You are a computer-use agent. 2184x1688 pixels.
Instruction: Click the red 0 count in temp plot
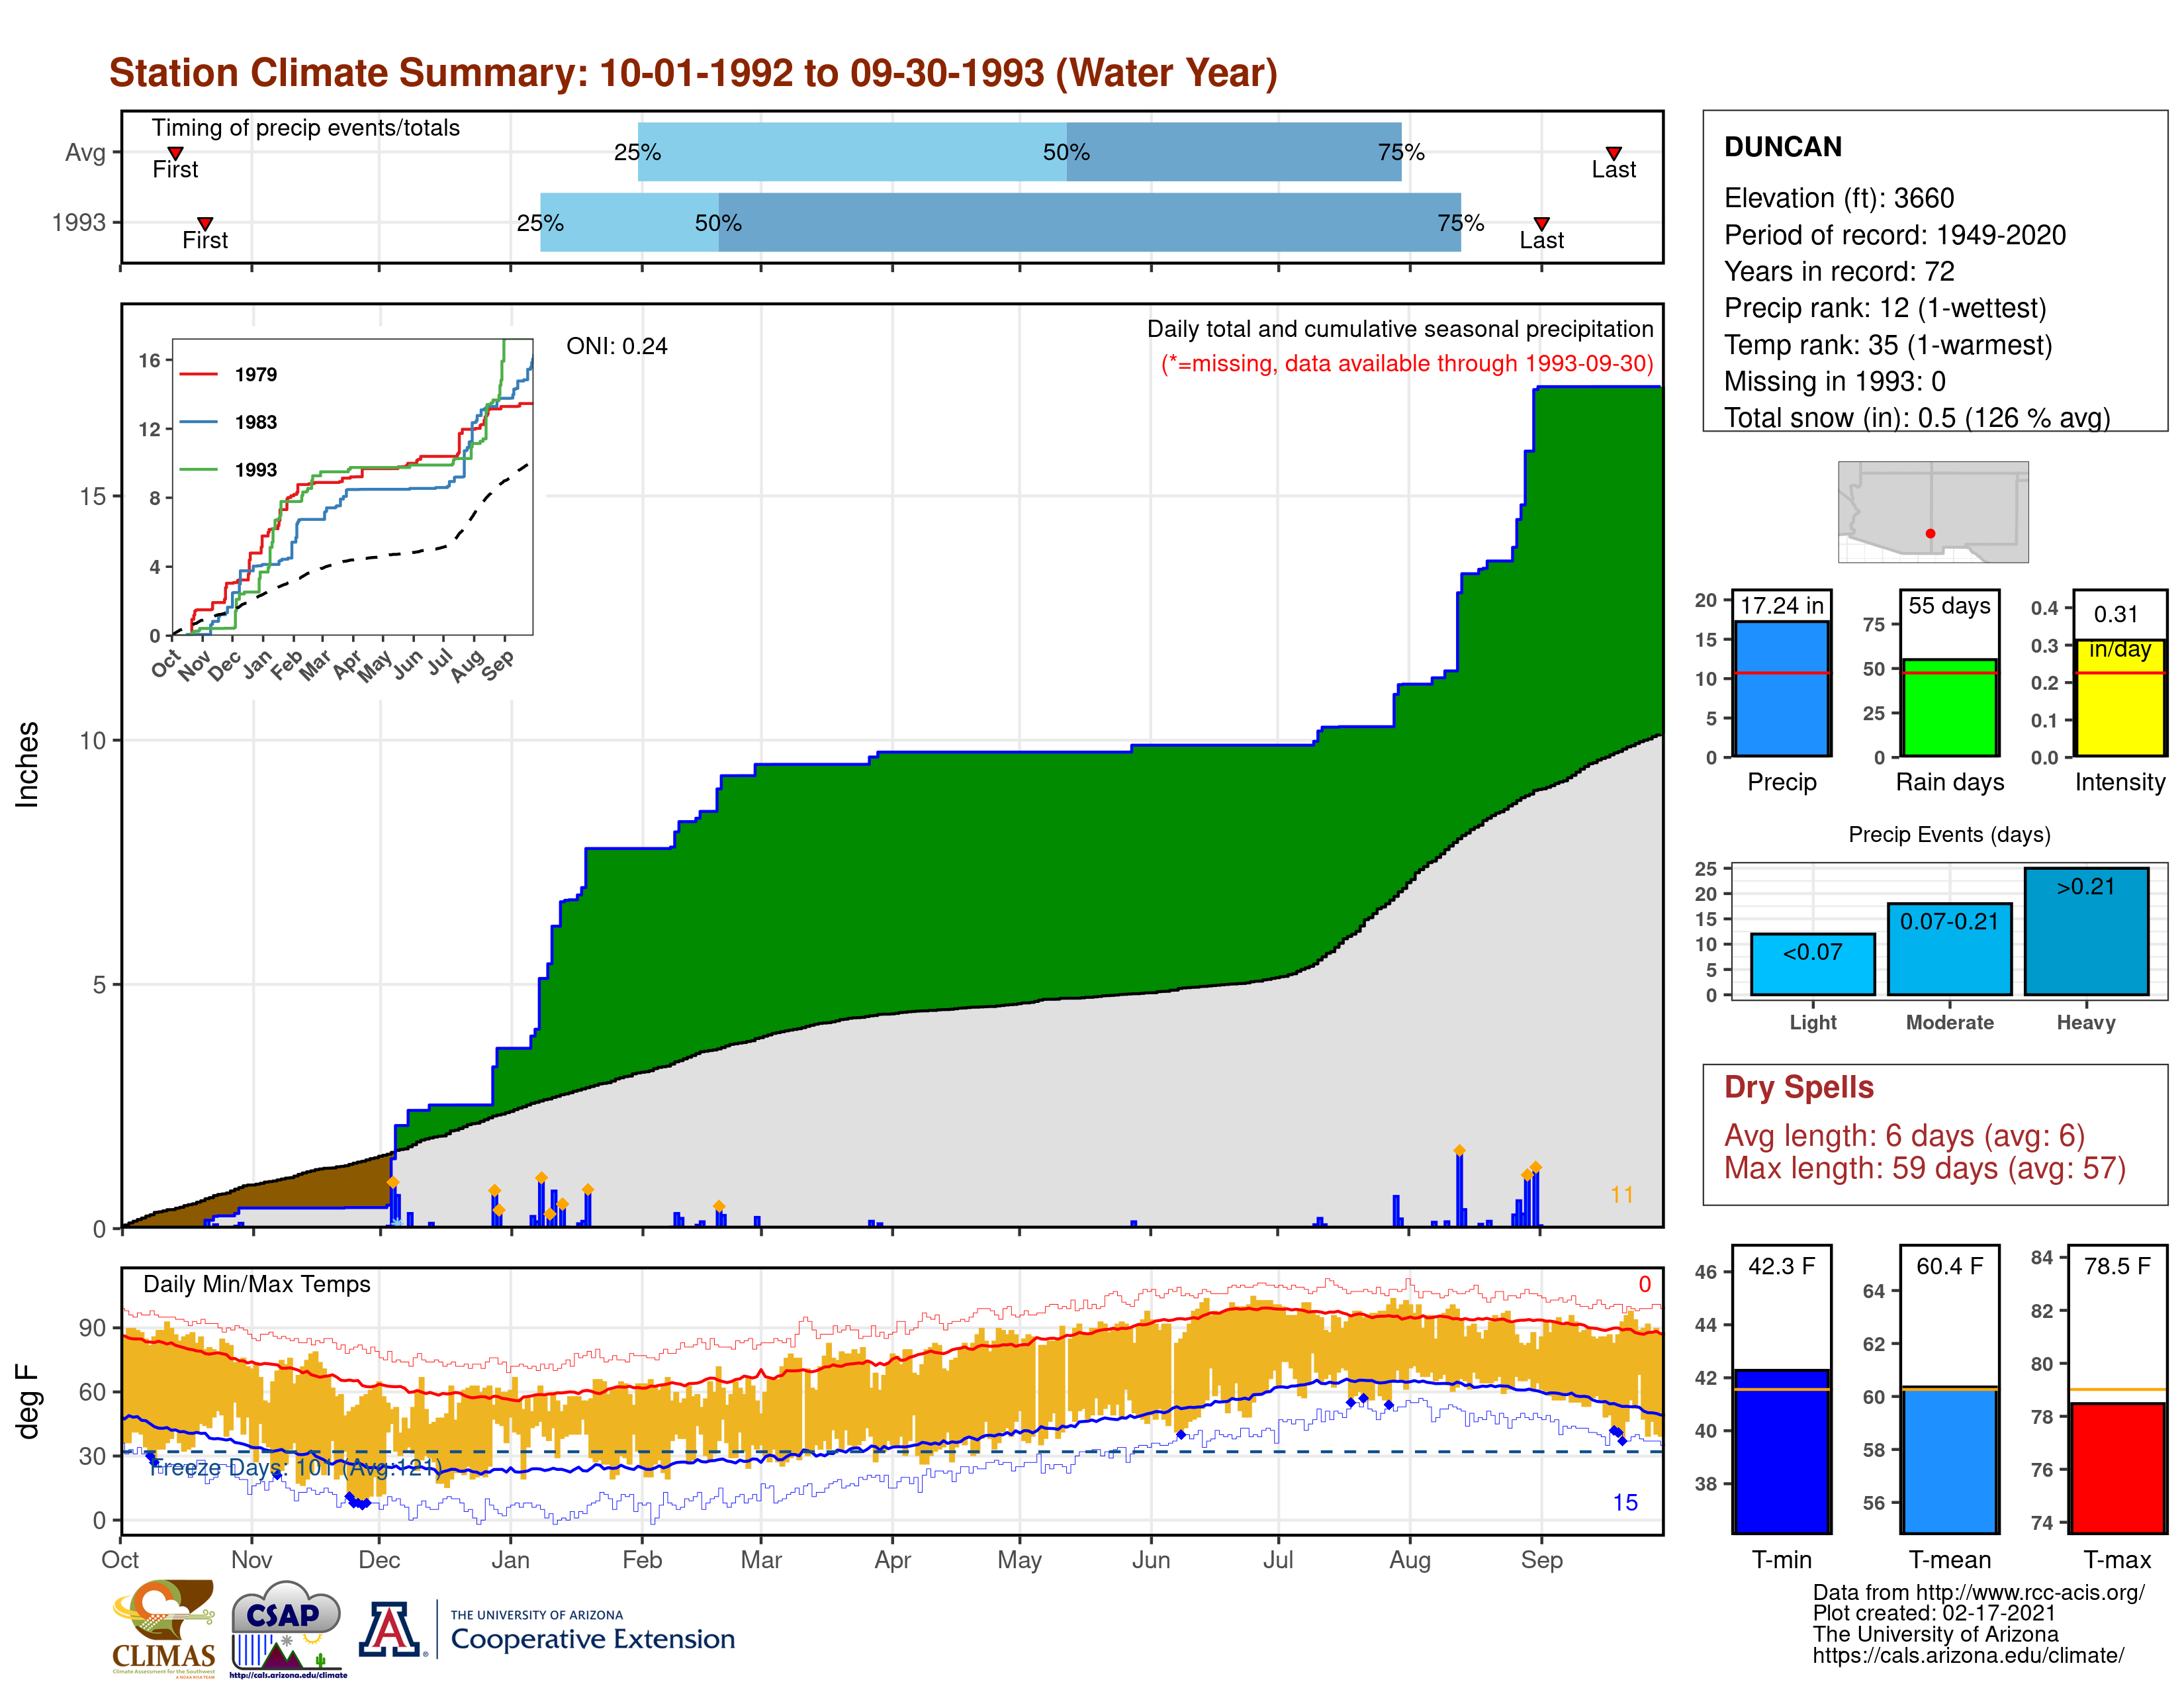click(x=1644, y=1284)
